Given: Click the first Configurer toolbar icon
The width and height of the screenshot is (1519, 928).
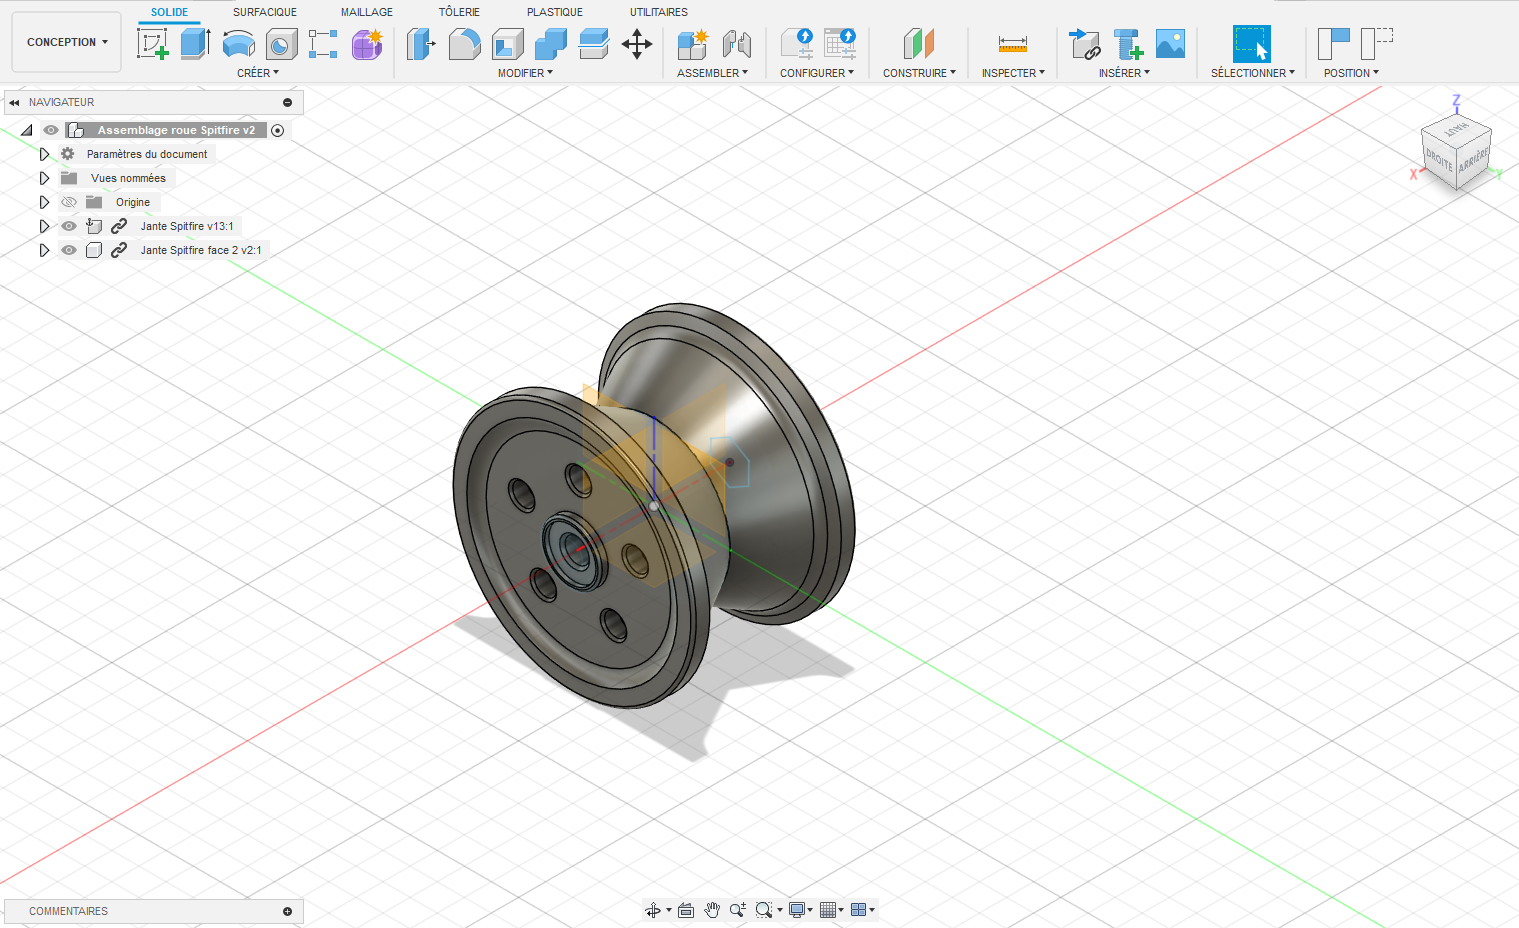Looking at the screenshot, I should pyautogui.click(x=797, y=44).
